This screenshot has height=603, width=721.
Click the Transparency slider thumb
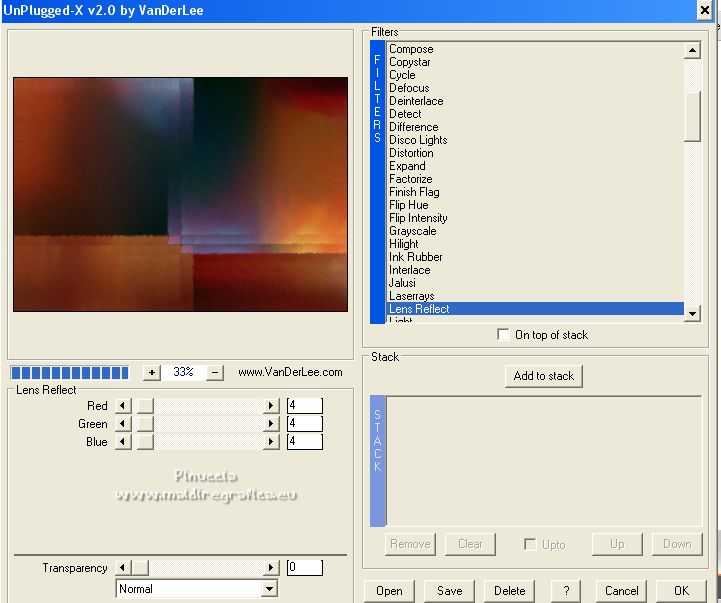[x=140, y=568]
